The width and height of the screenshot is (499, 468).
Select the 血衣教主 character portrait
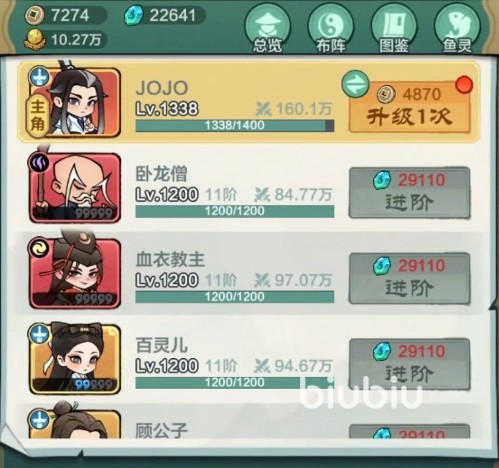[75, 273]
